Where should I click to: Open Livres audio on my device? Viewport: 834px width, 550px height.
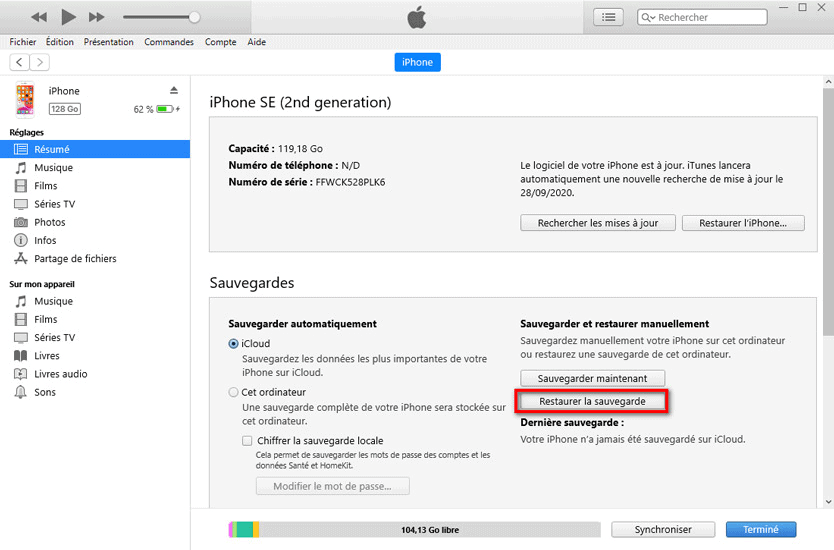pyautogui.click(x=60, y=374)
